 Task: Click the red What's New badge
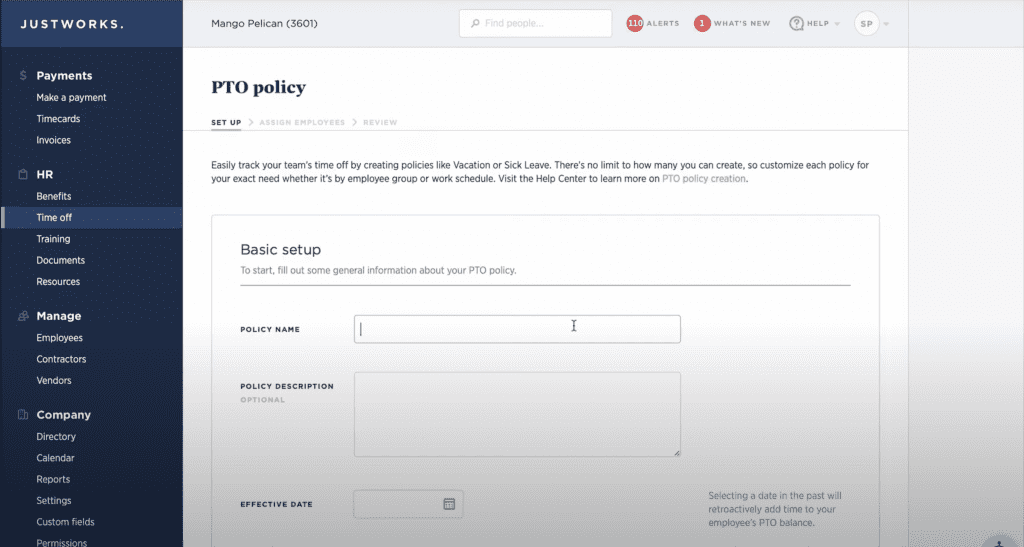coord(702,23)
